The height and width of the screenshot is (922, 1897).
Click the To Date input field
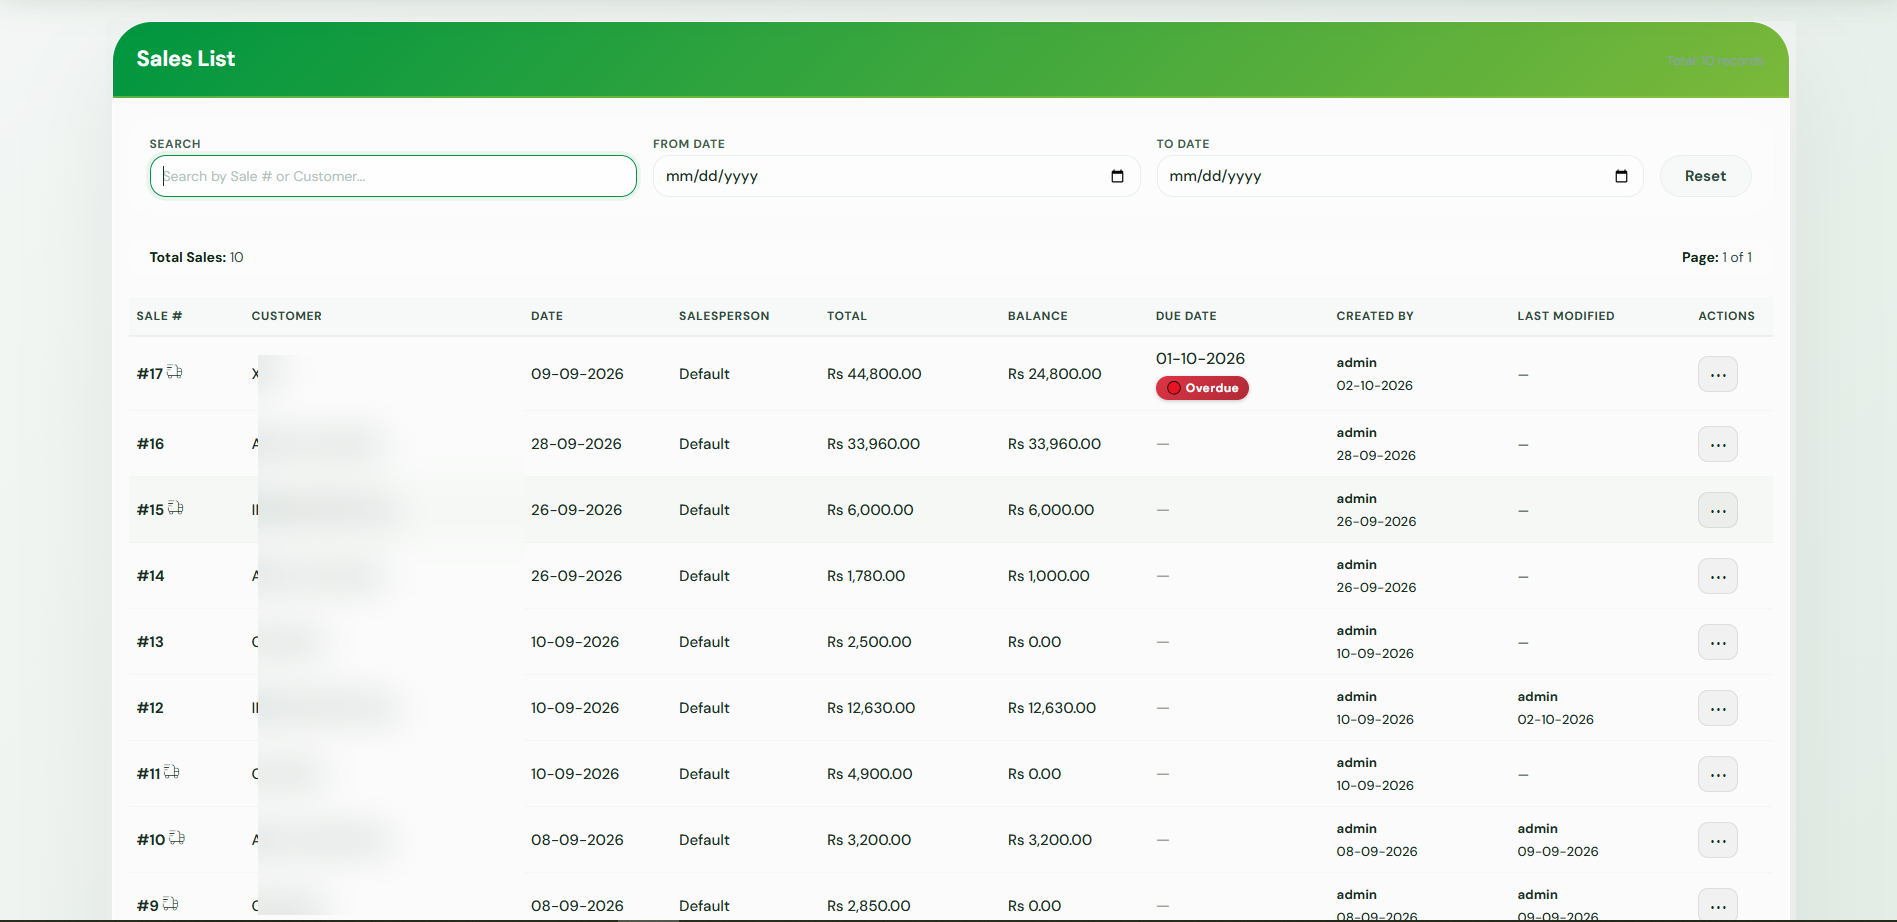(1400, 176)
